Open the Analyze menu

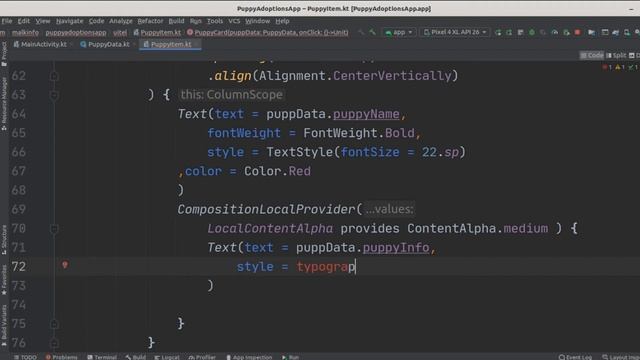tap(121, 21)
